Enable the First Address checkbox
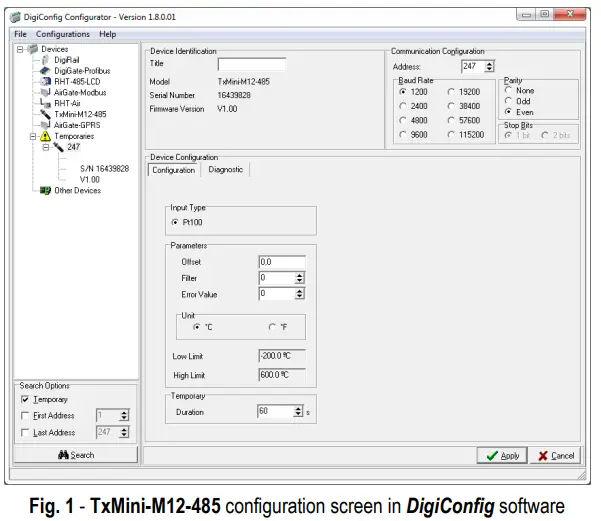The width and height of the screenshot is (601, 521). (x=25, y=416)
